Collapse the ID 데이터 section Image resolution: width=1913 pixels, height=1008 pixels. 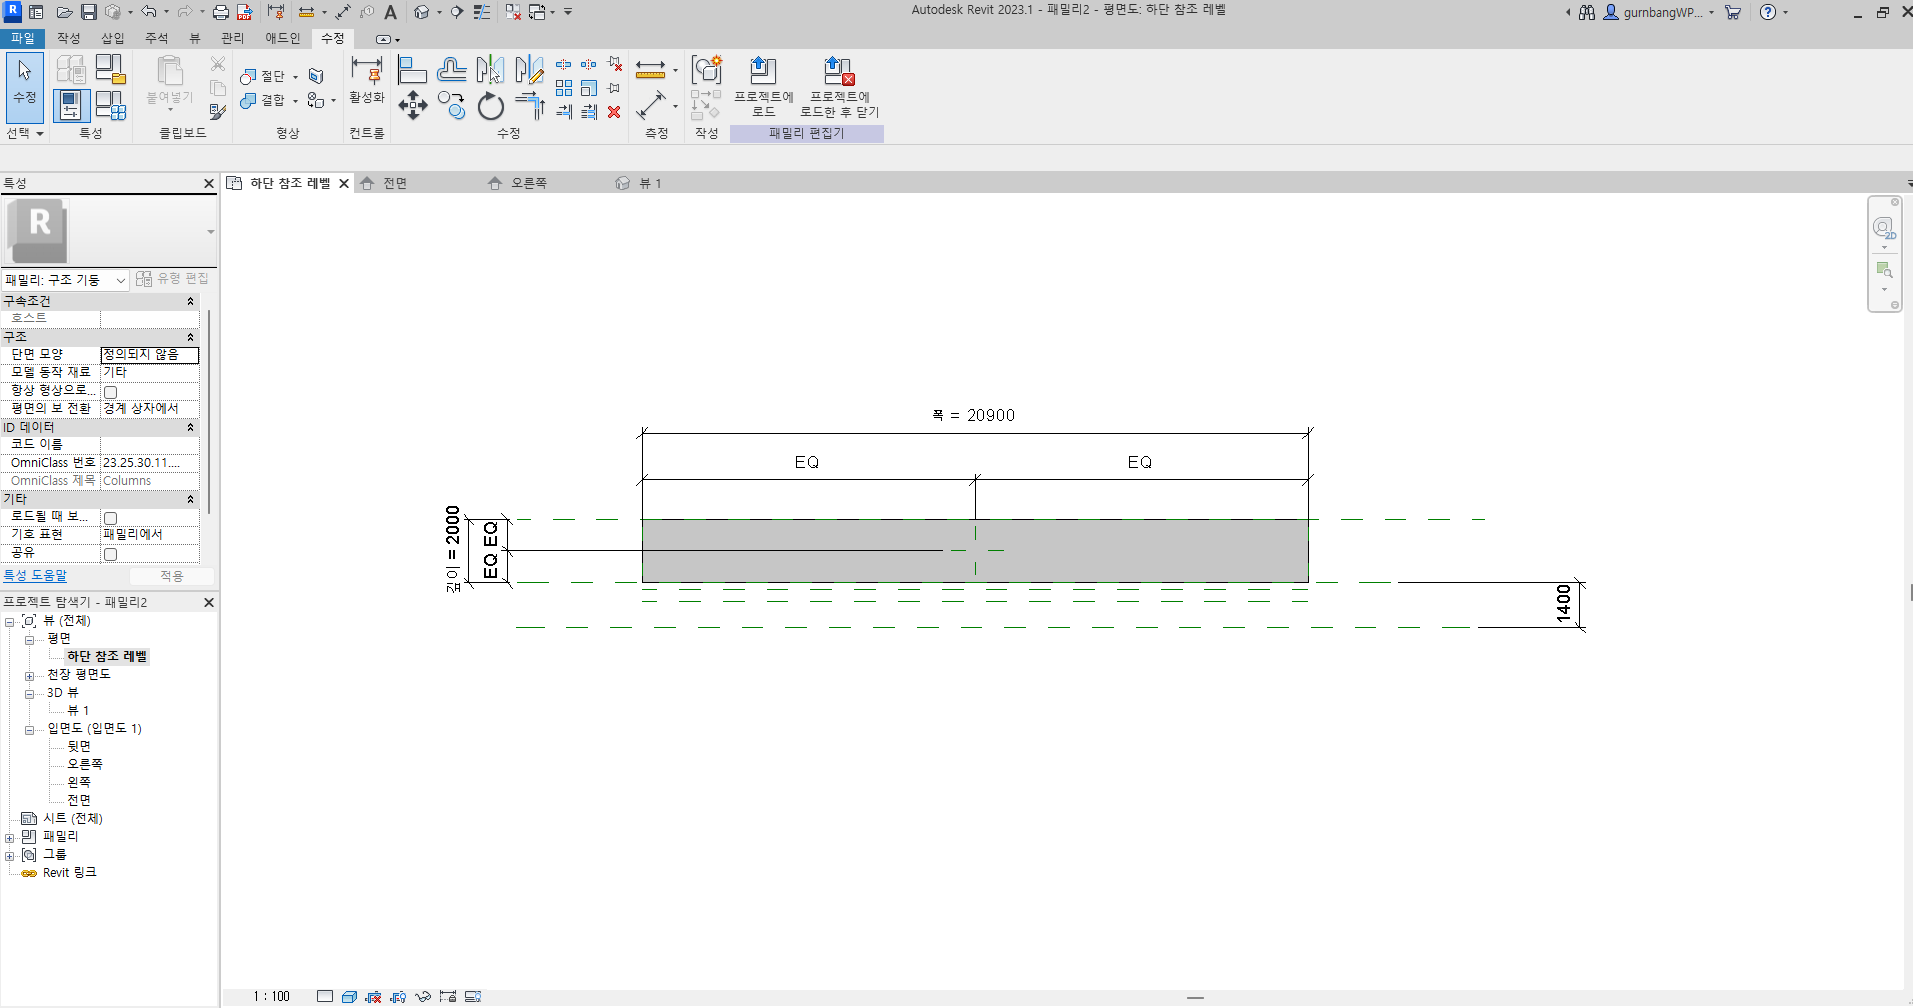(x=190, y=427)
